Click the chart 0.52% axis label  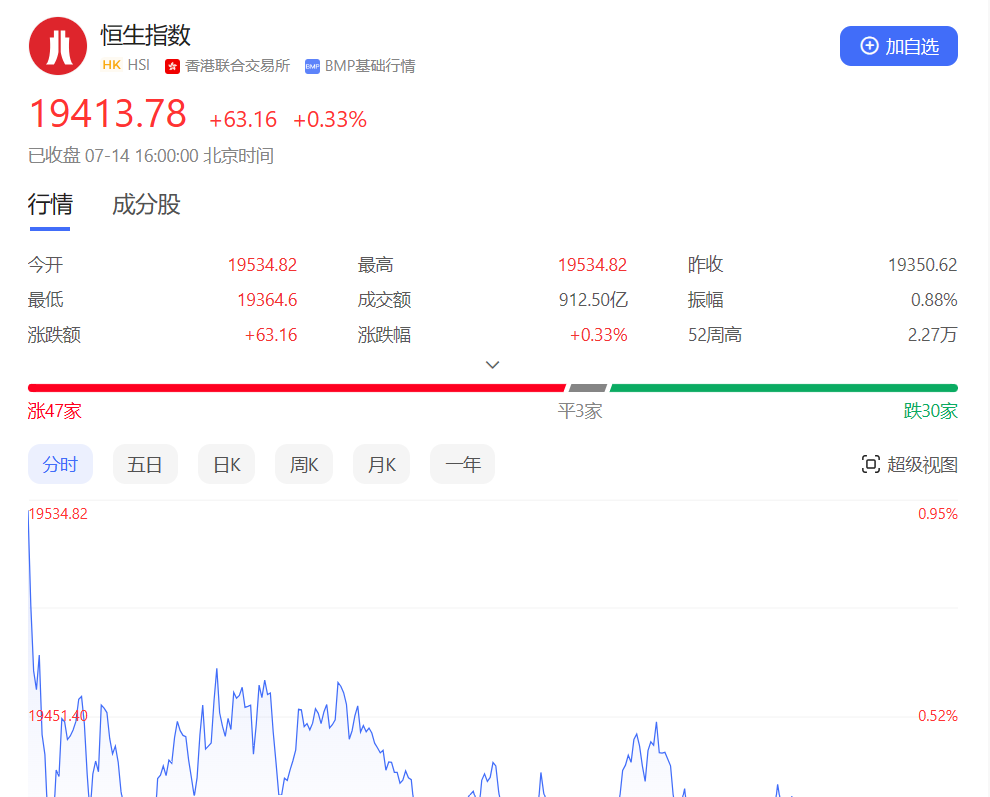[938, 716]
